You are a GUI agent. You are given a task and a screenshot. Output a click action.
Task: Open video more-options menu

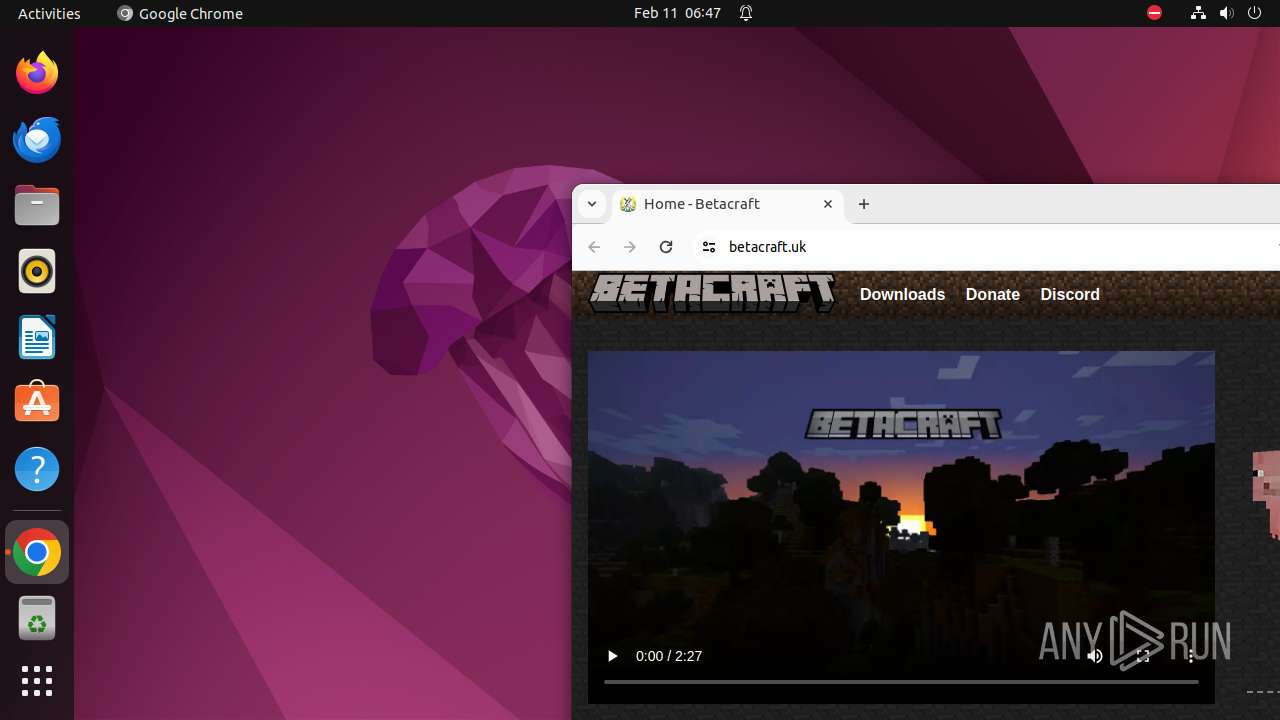pos(1191,656)
